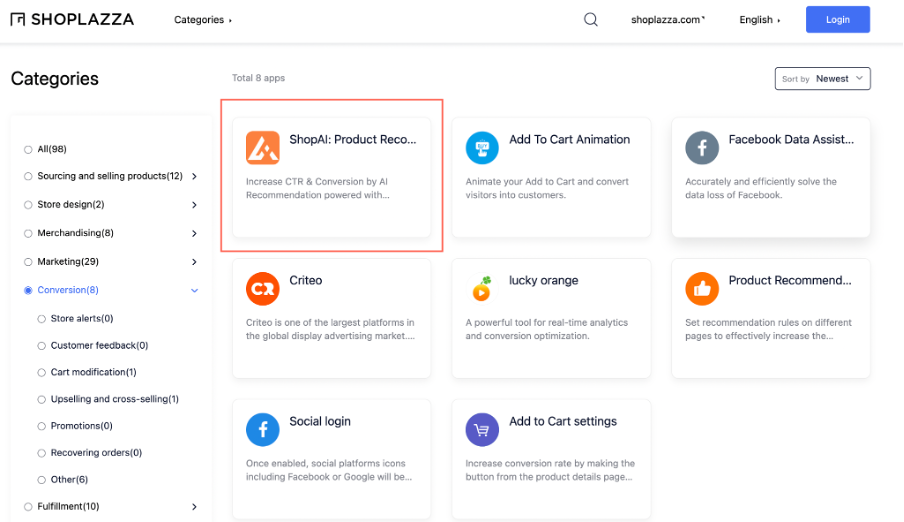The height and width of the screenshot is (522, 904).
Task: Collapse the Conversion(8) category chevron
Action: click(194, 291)
